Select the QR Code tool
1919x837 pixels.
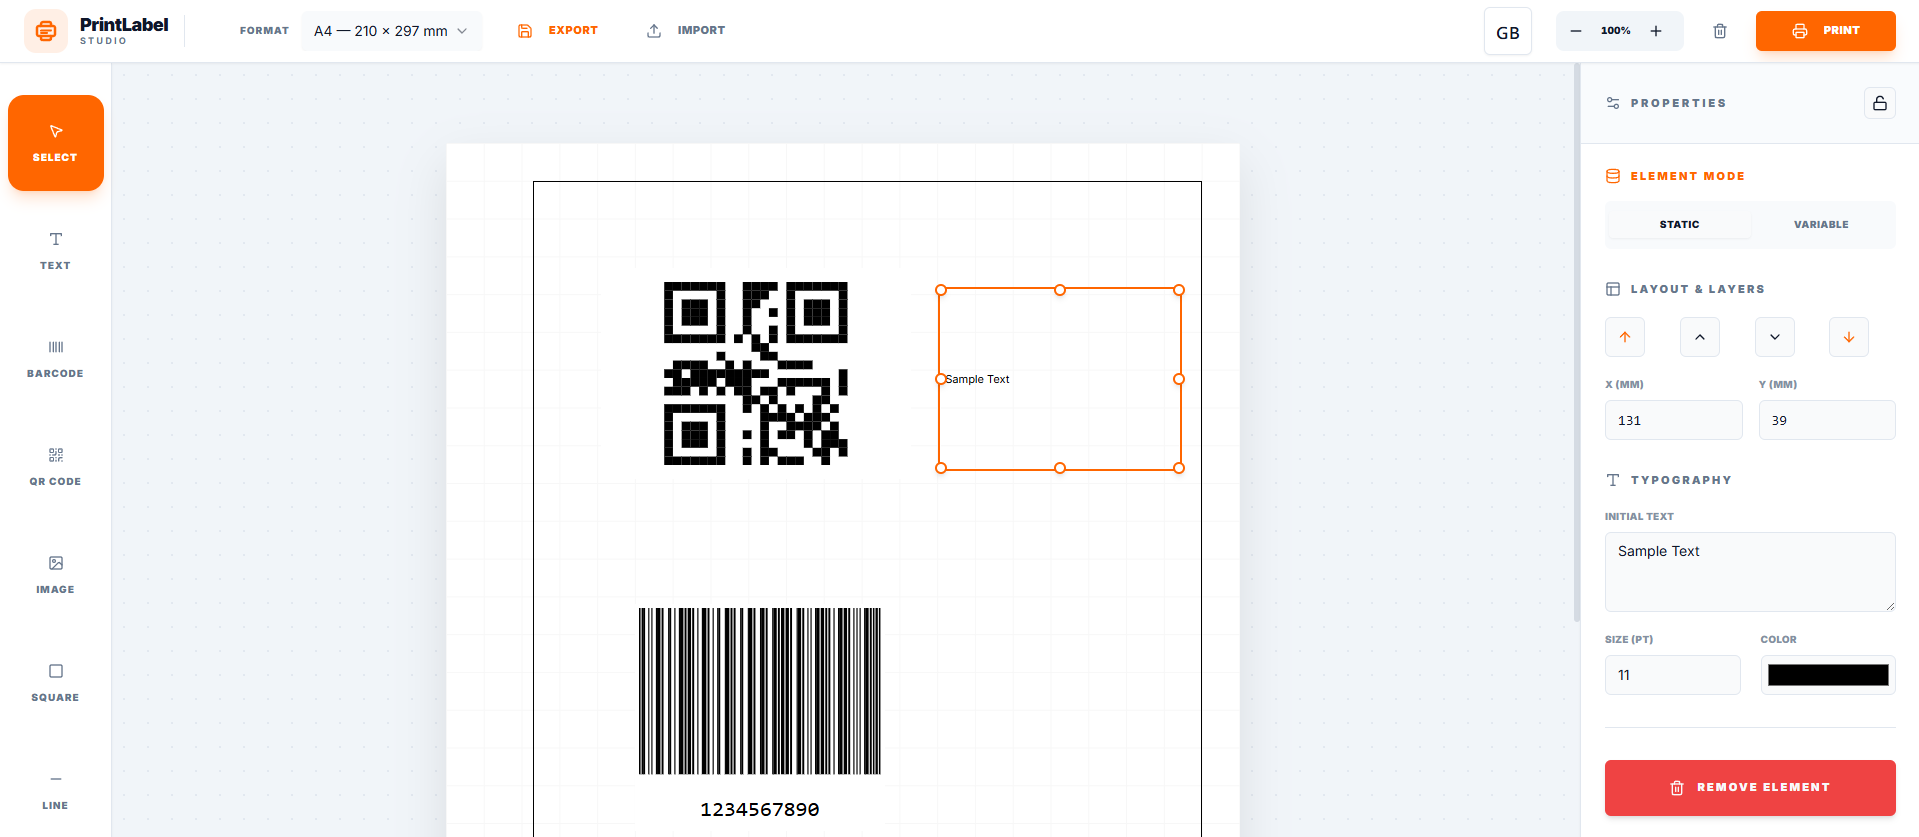click(56, 467)
